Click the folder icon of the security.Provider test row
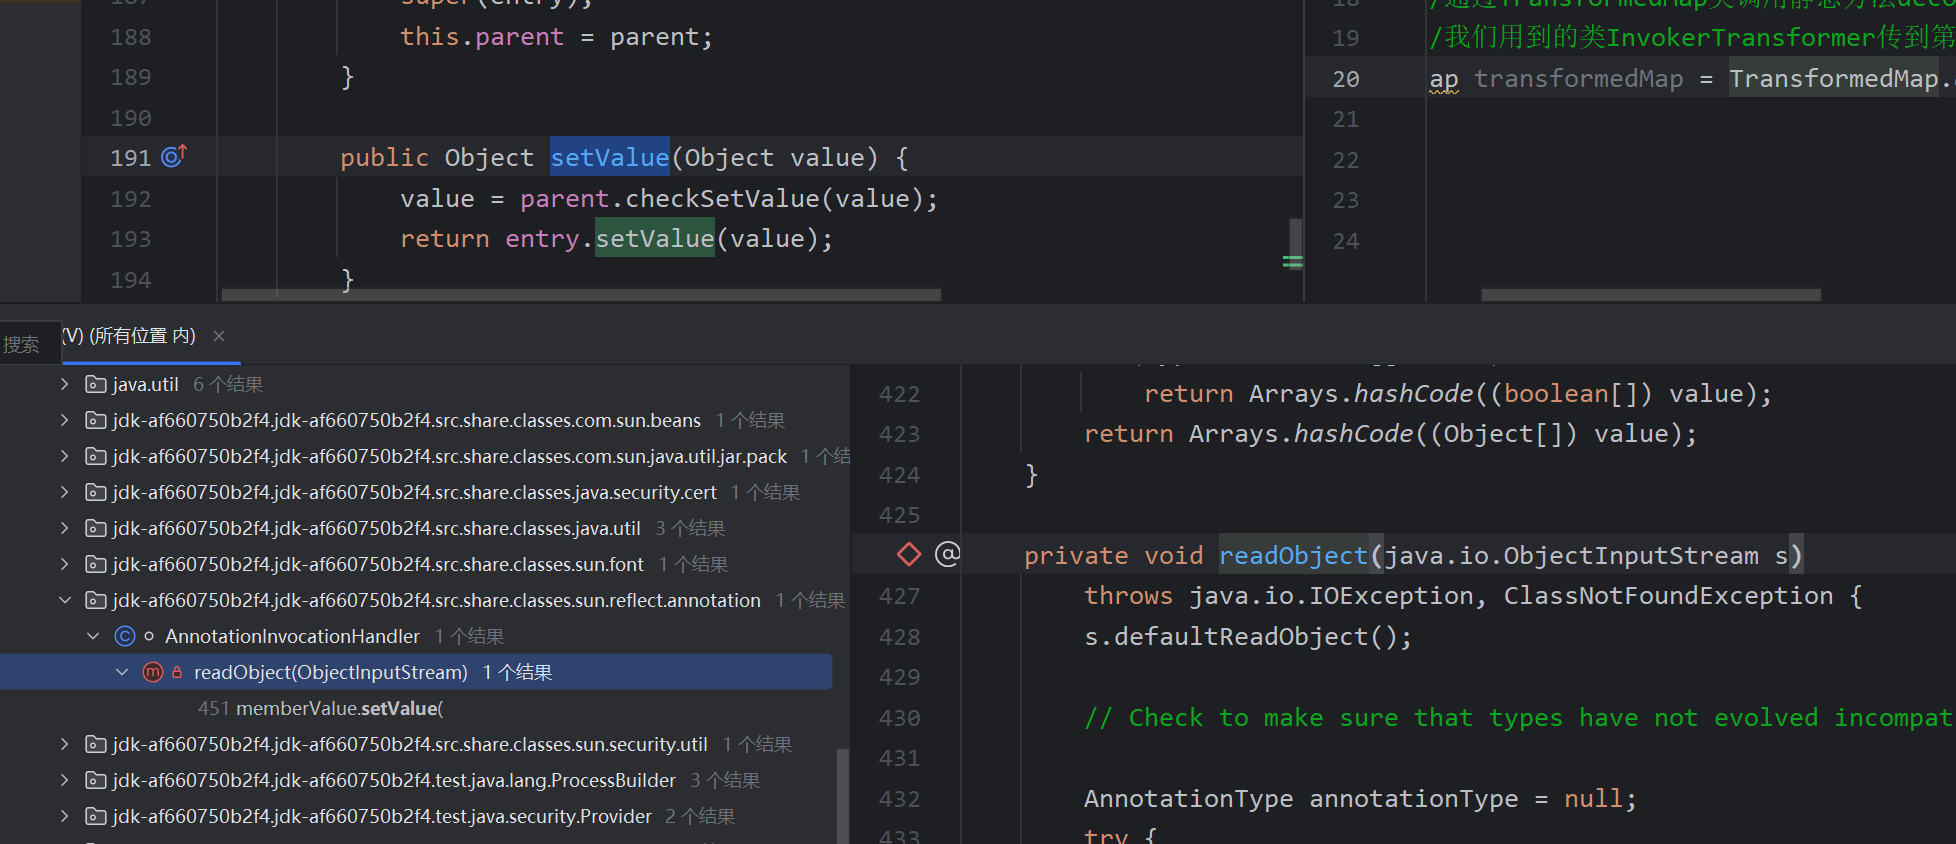 coord(96,816)
